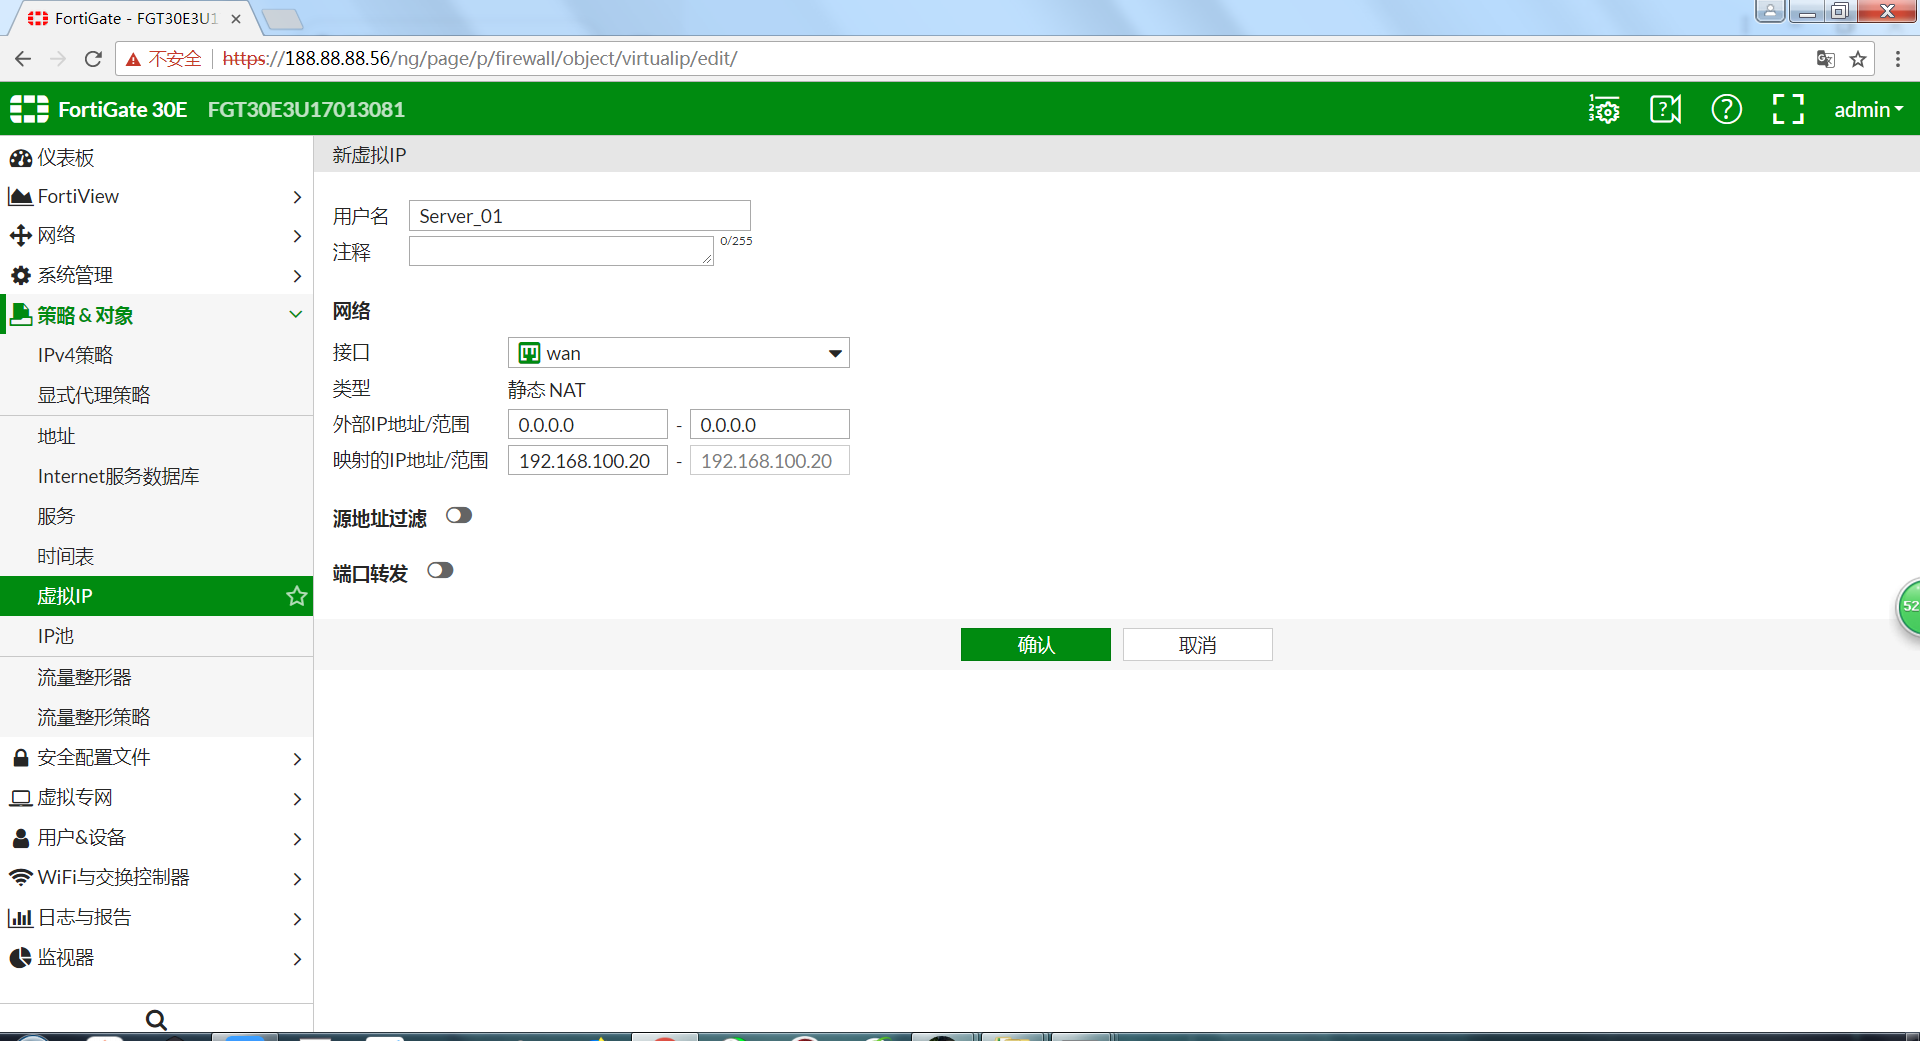The width and height of the screenshot is (1920, 1041).
Task: Click the 监视器 pie chart icon
Action: [20, 958]
